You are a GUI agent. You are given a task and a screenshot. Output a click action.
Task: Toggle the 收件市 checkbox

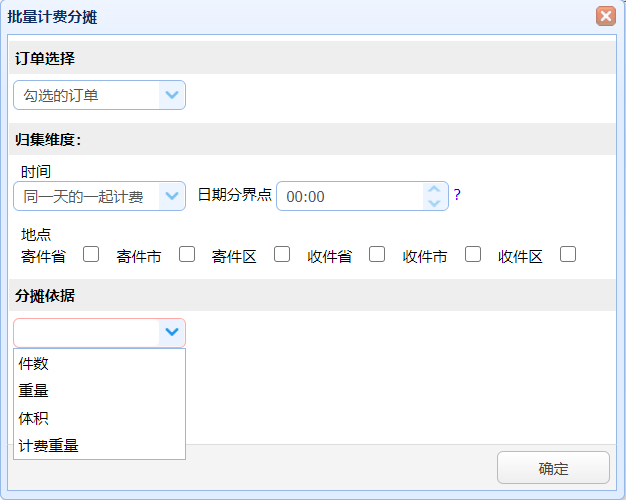point(473,254)
